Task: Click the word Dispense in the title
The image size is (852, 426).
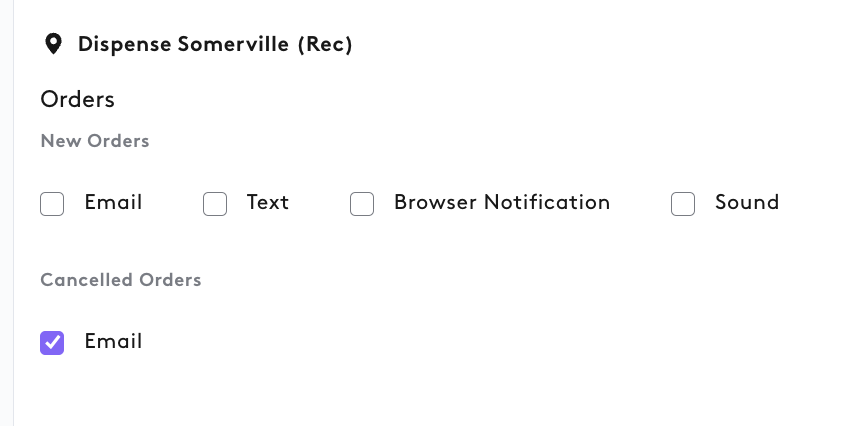Action: [x=125, y=44]
